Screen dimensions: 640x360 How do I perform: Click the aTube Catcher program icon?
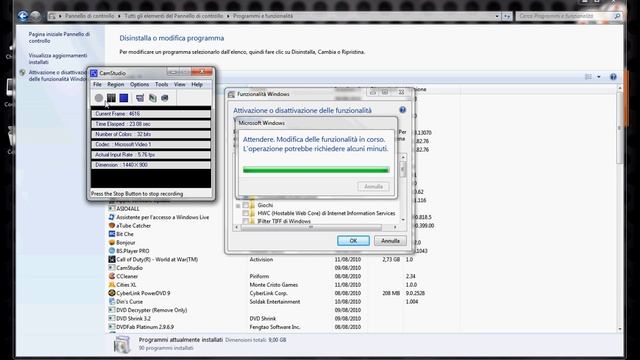pyautogui.click(x=112, y=225)
